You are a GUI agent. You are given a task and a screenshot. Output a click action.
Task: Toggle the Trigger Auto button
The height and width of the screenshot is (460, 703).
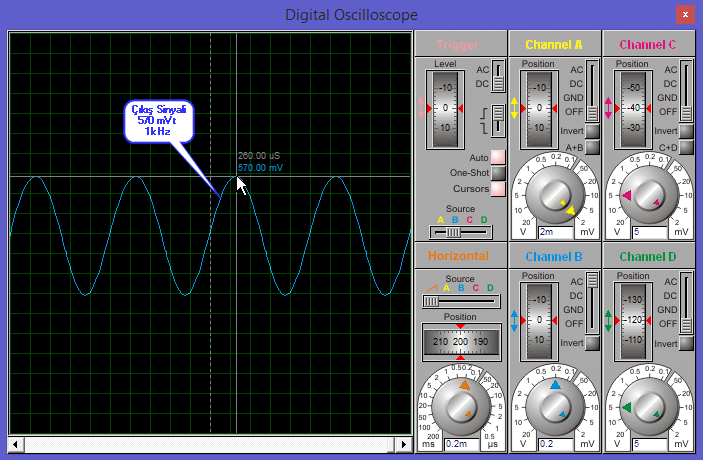[497, 157]
